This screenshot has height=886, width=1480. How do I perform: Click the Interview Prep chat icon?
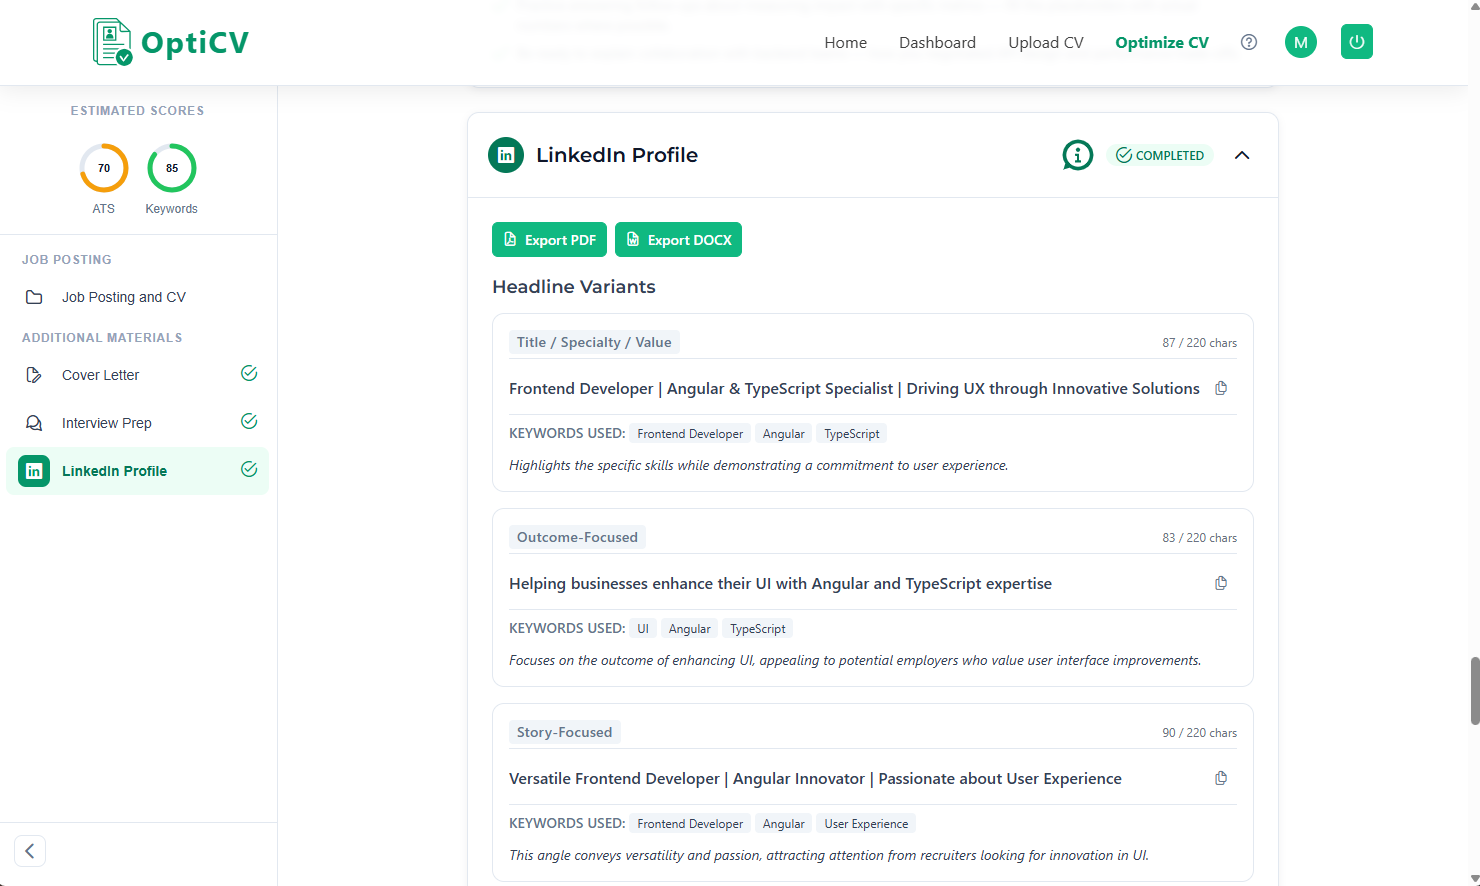coord(34,423)
